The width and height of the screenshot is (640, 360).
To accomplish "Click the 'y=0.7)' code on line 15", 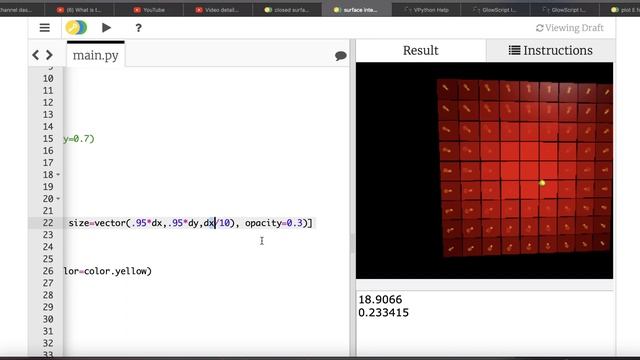I will (x=79, y=139).
